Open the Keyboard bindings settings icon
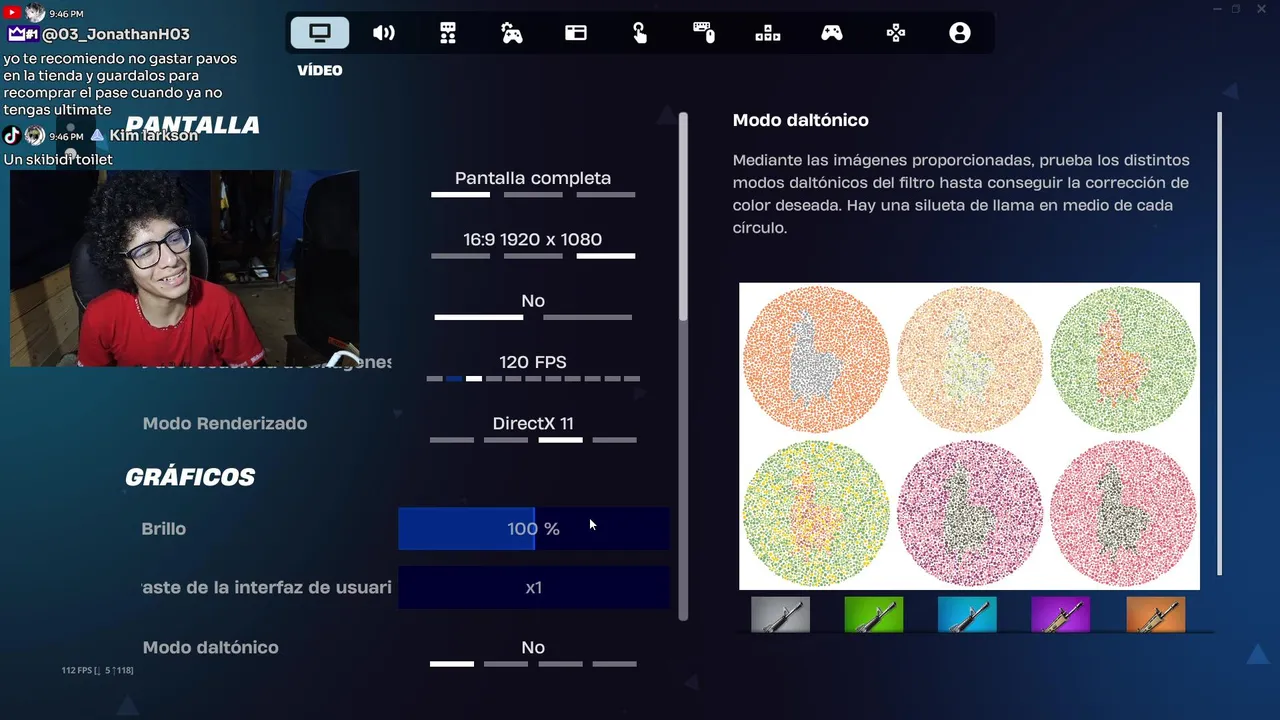This screenshot has height=720, width=1280. click(x=768, y=33)
